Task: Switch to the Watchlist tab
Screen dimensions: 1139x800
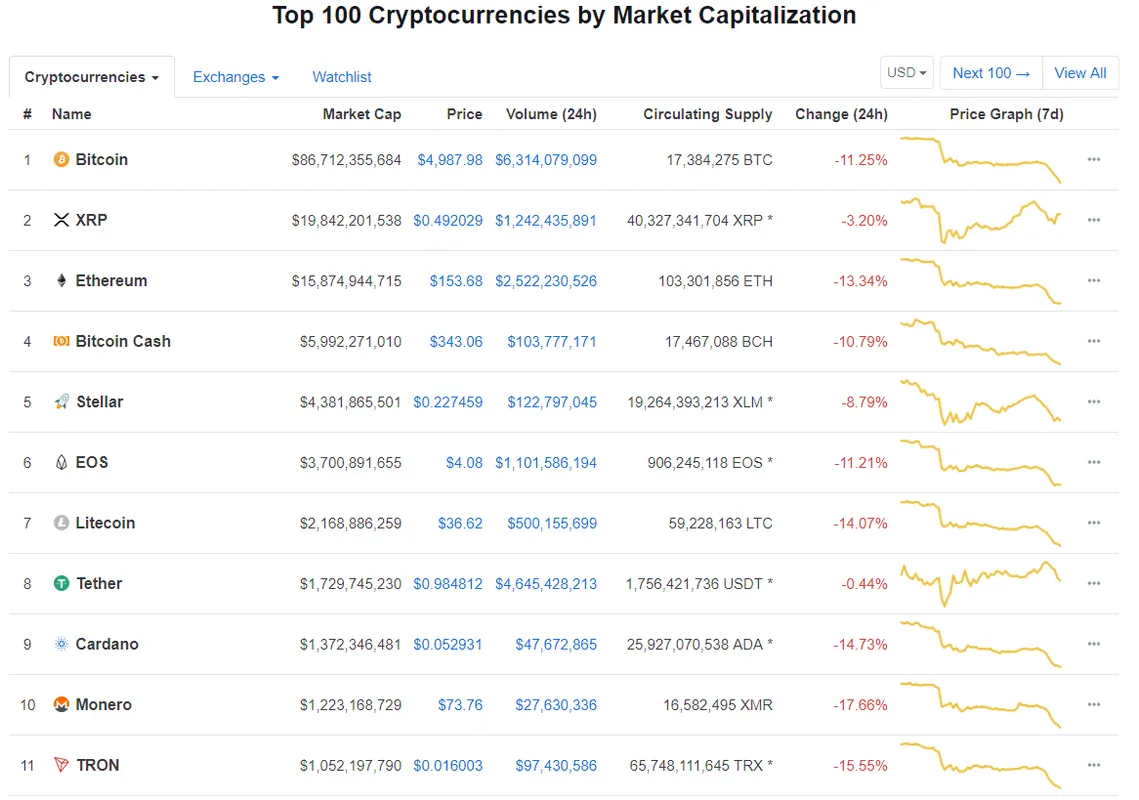Action: (342, 77)
